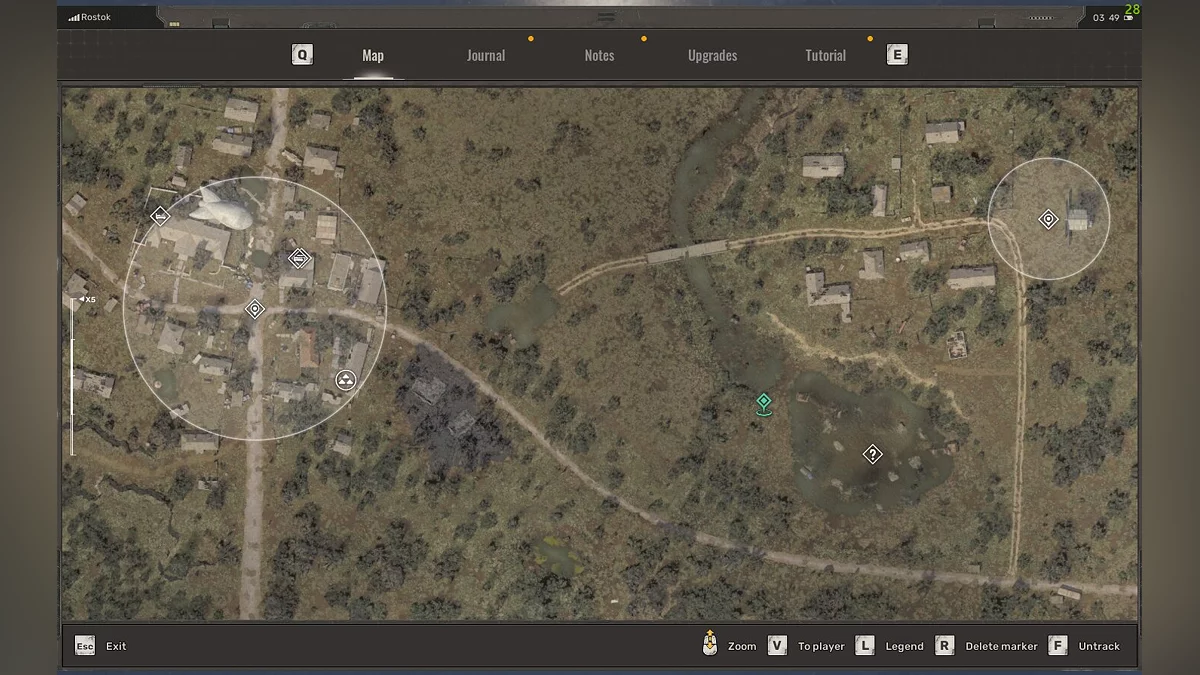This screenshot has width=1200, height=675.
Task: Click the double-diamond trader marker in village
Action: coord(298,259)
